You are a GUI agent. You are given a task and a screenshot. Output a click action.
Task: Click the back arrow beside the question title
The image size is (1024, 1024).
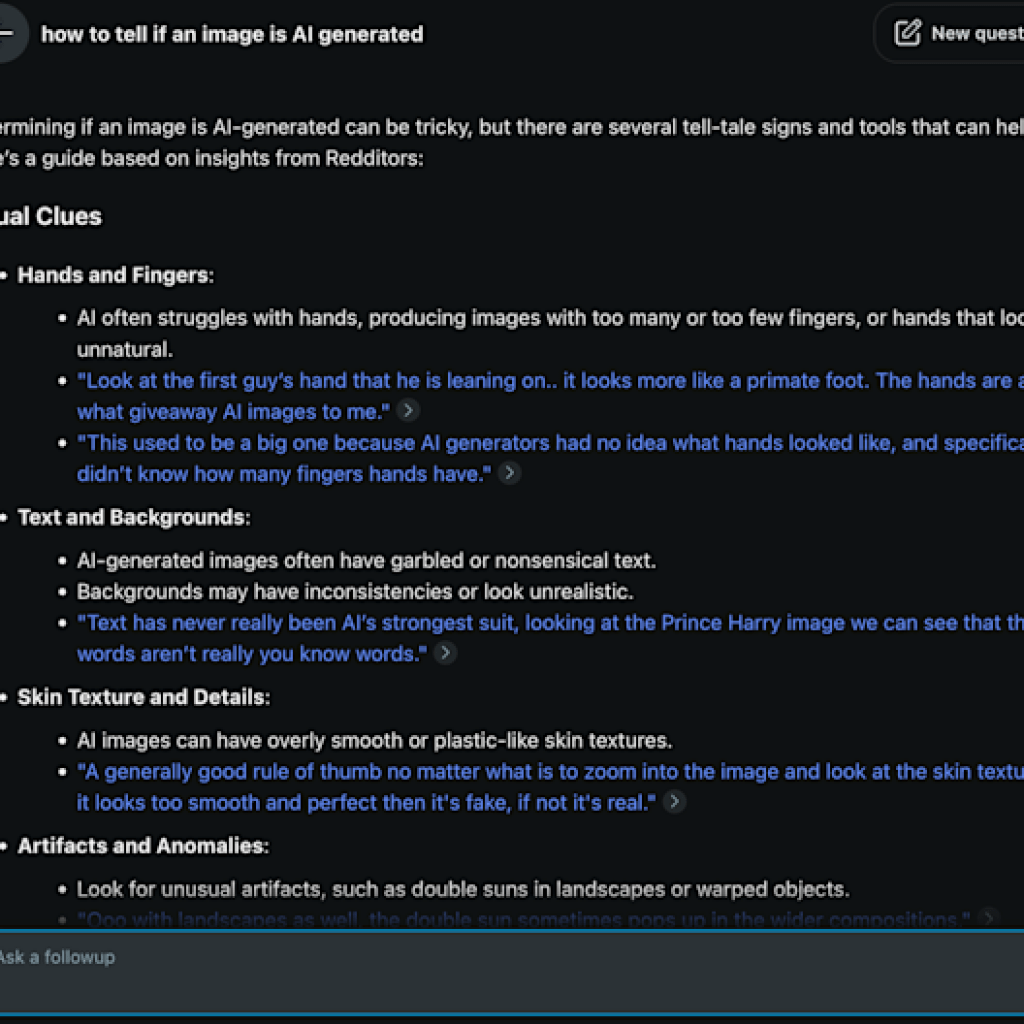pos(6,33)
